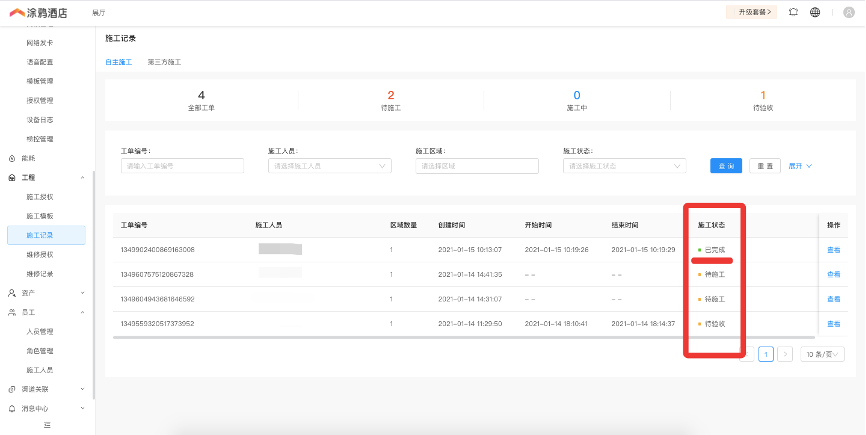Open the 施工人员 filter dropdown
Viewport: 866px width, 435px height.
click(330, 166)
